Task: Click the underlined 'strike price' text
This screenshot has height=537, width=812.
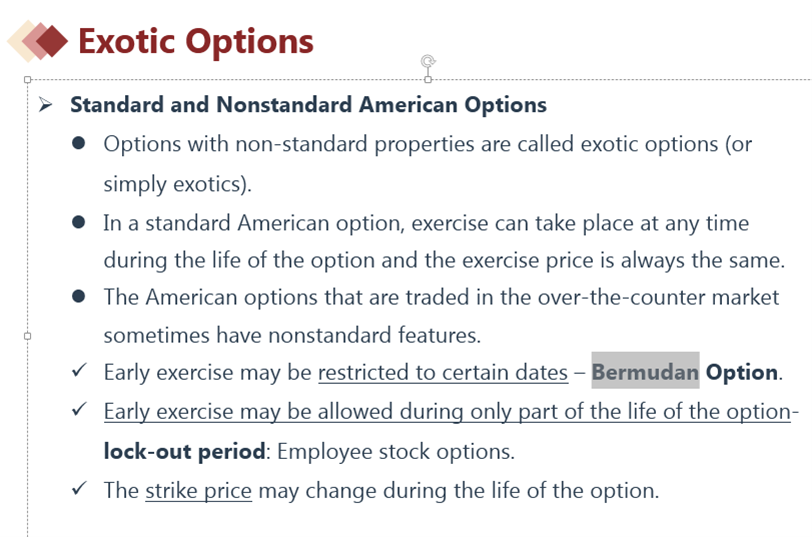Action: click(x=198, y=491)
